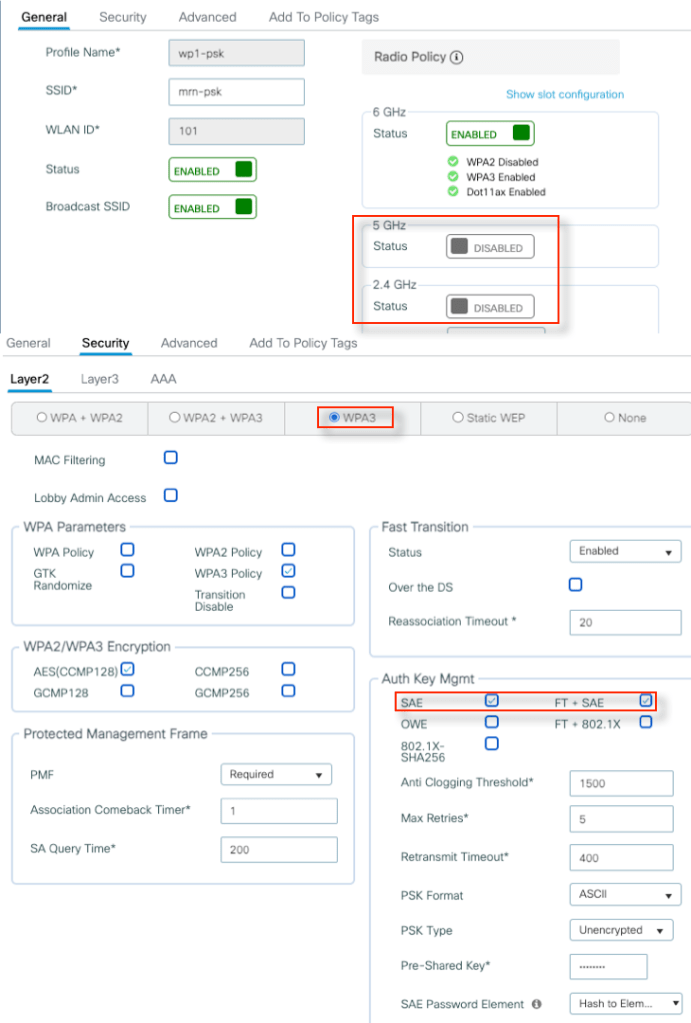Open the AAA sub-tab
This screenshot has width=691, height=1023.
(163, 380)
